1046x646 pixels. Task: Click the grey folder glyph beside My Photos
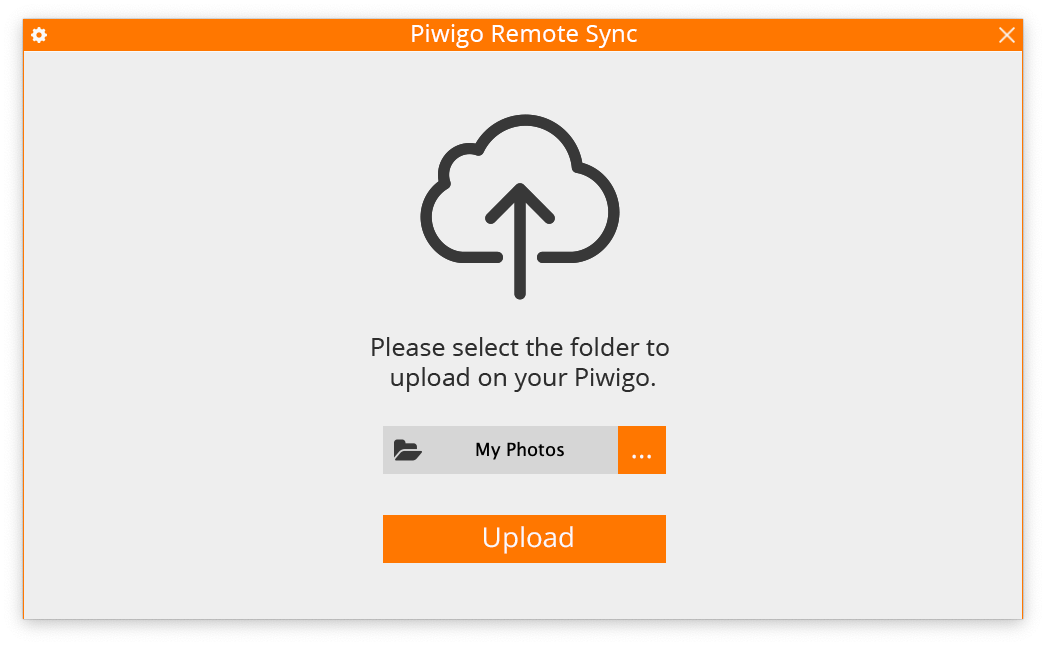408,450
